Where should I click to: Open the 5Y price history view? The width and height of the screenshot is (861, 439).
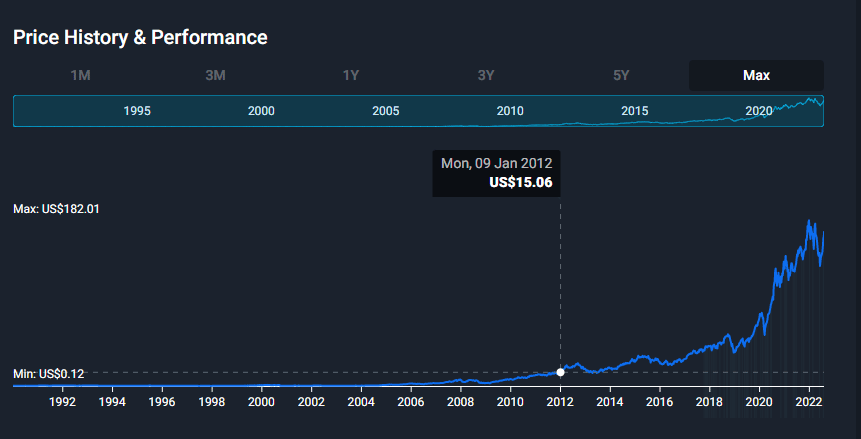point(621,75)
